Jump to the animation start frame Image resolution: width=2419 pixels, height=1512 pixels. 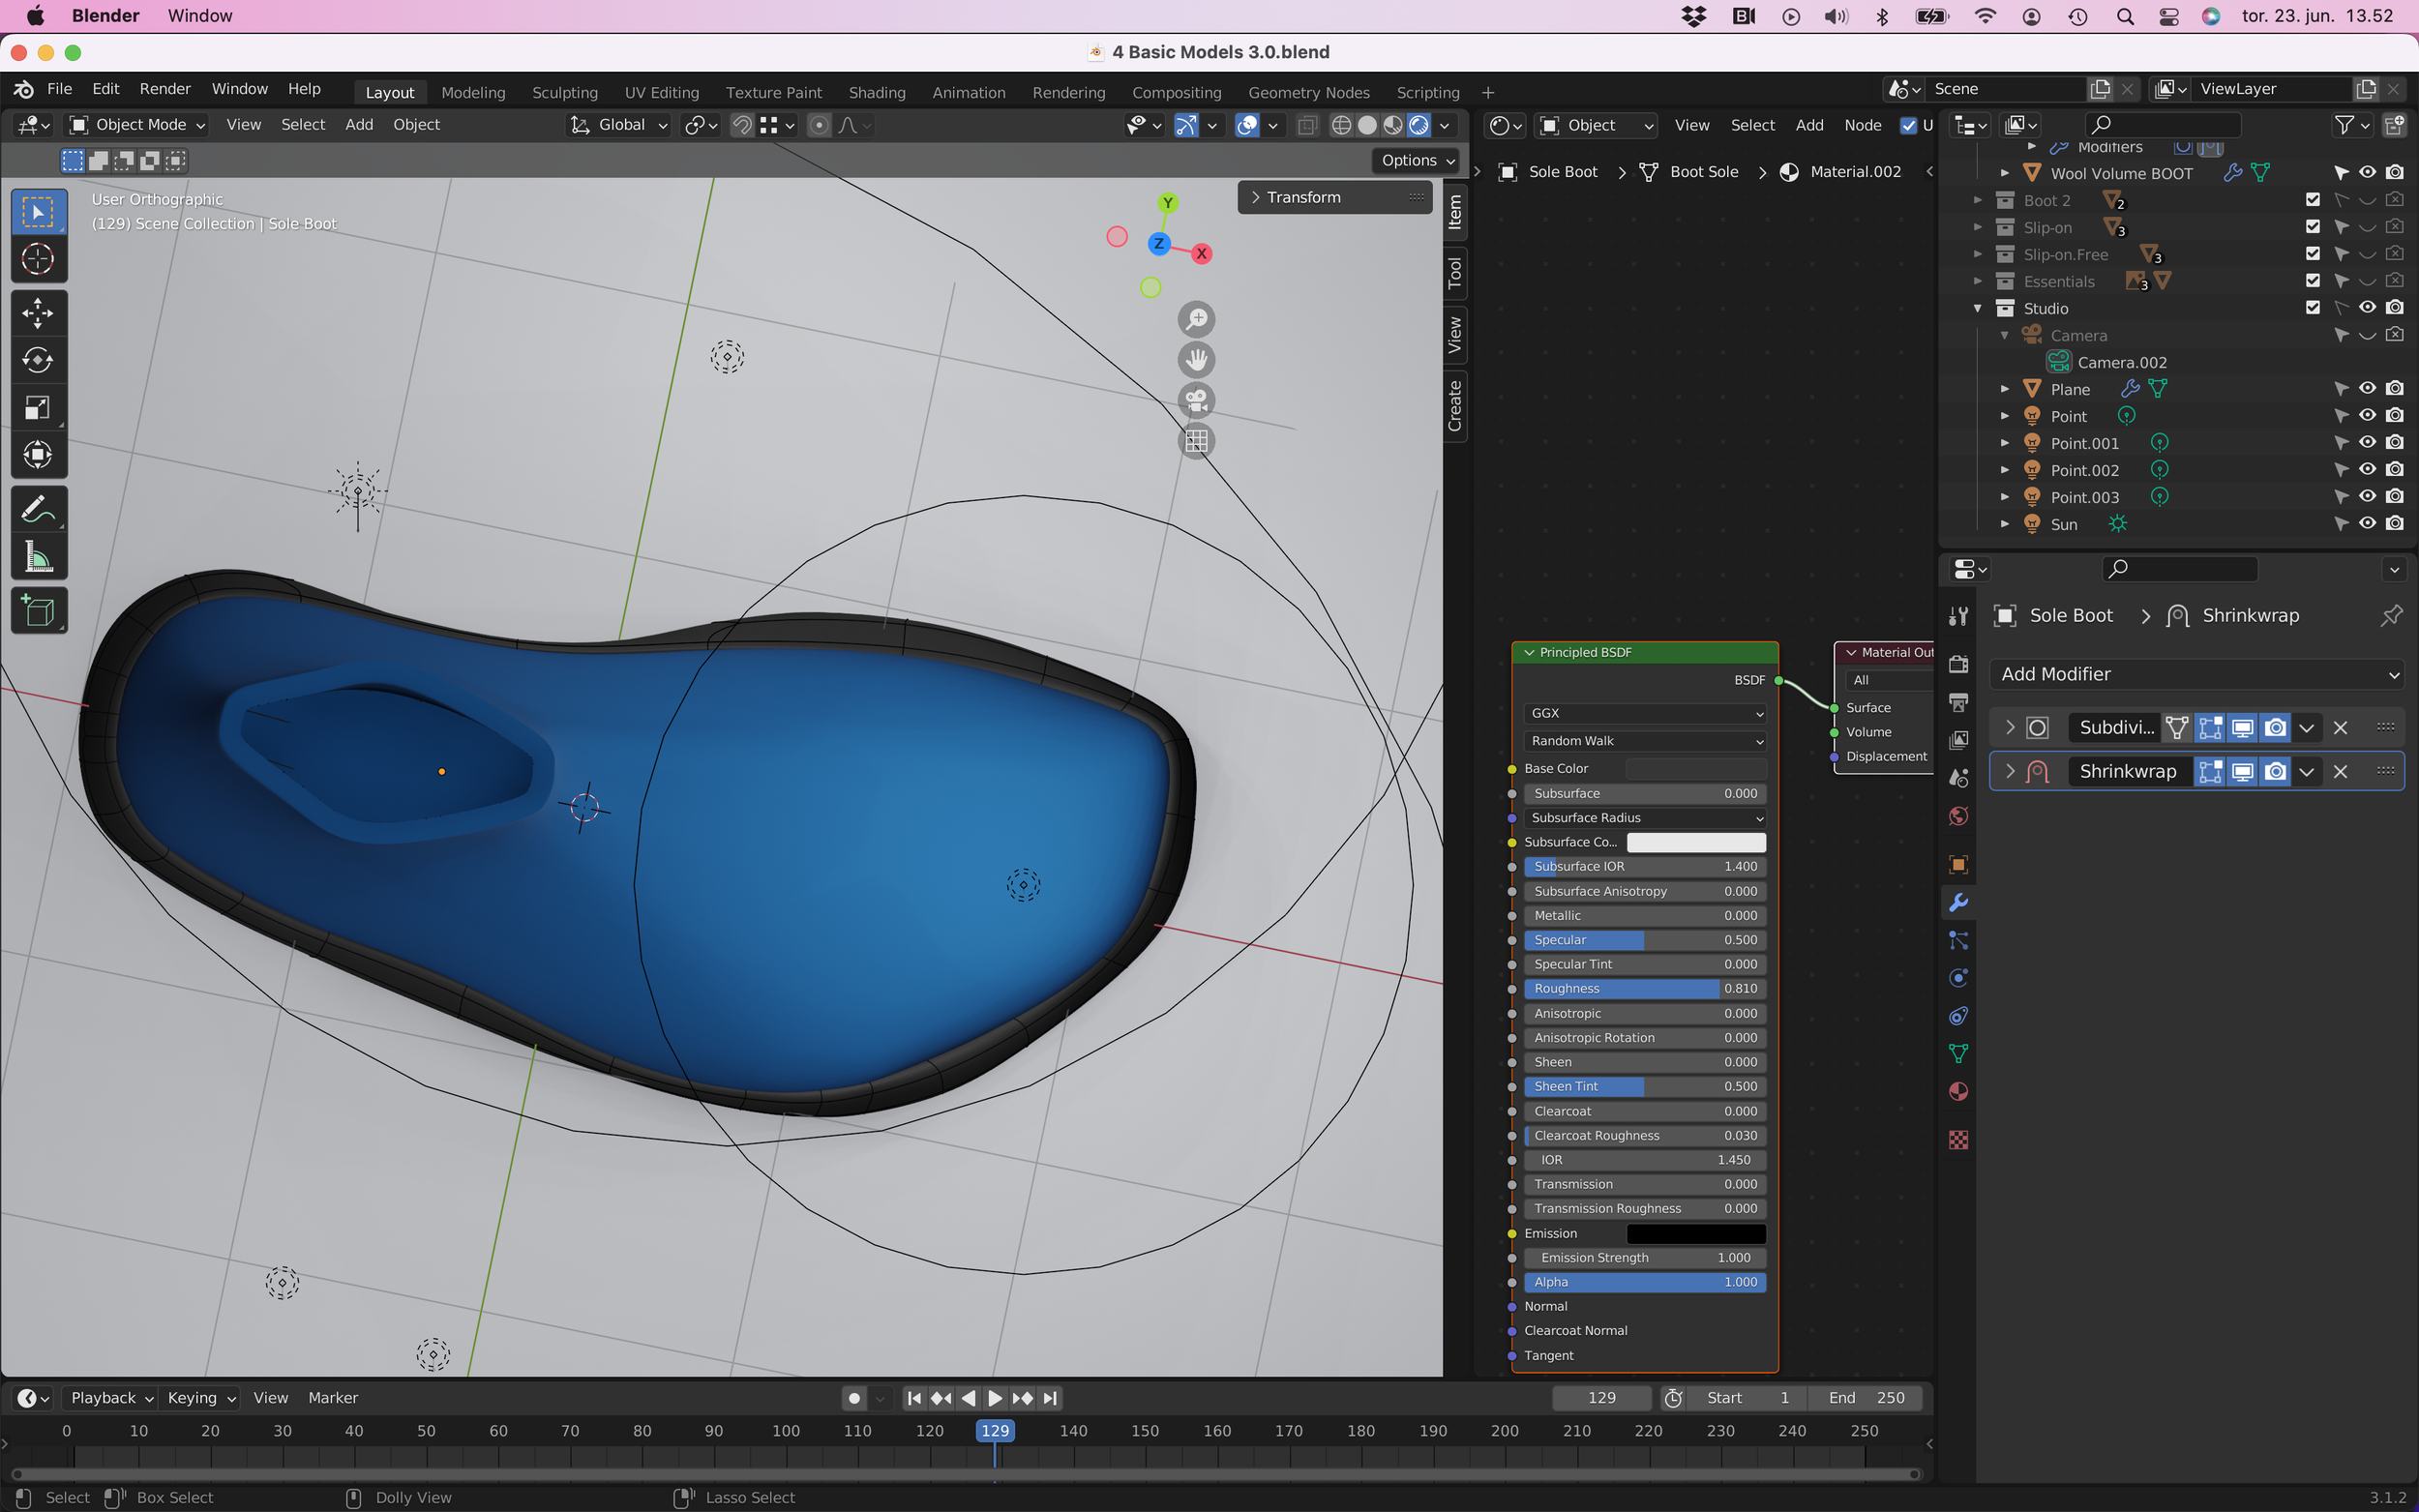pyautogui.click(x=914, y=1398)
